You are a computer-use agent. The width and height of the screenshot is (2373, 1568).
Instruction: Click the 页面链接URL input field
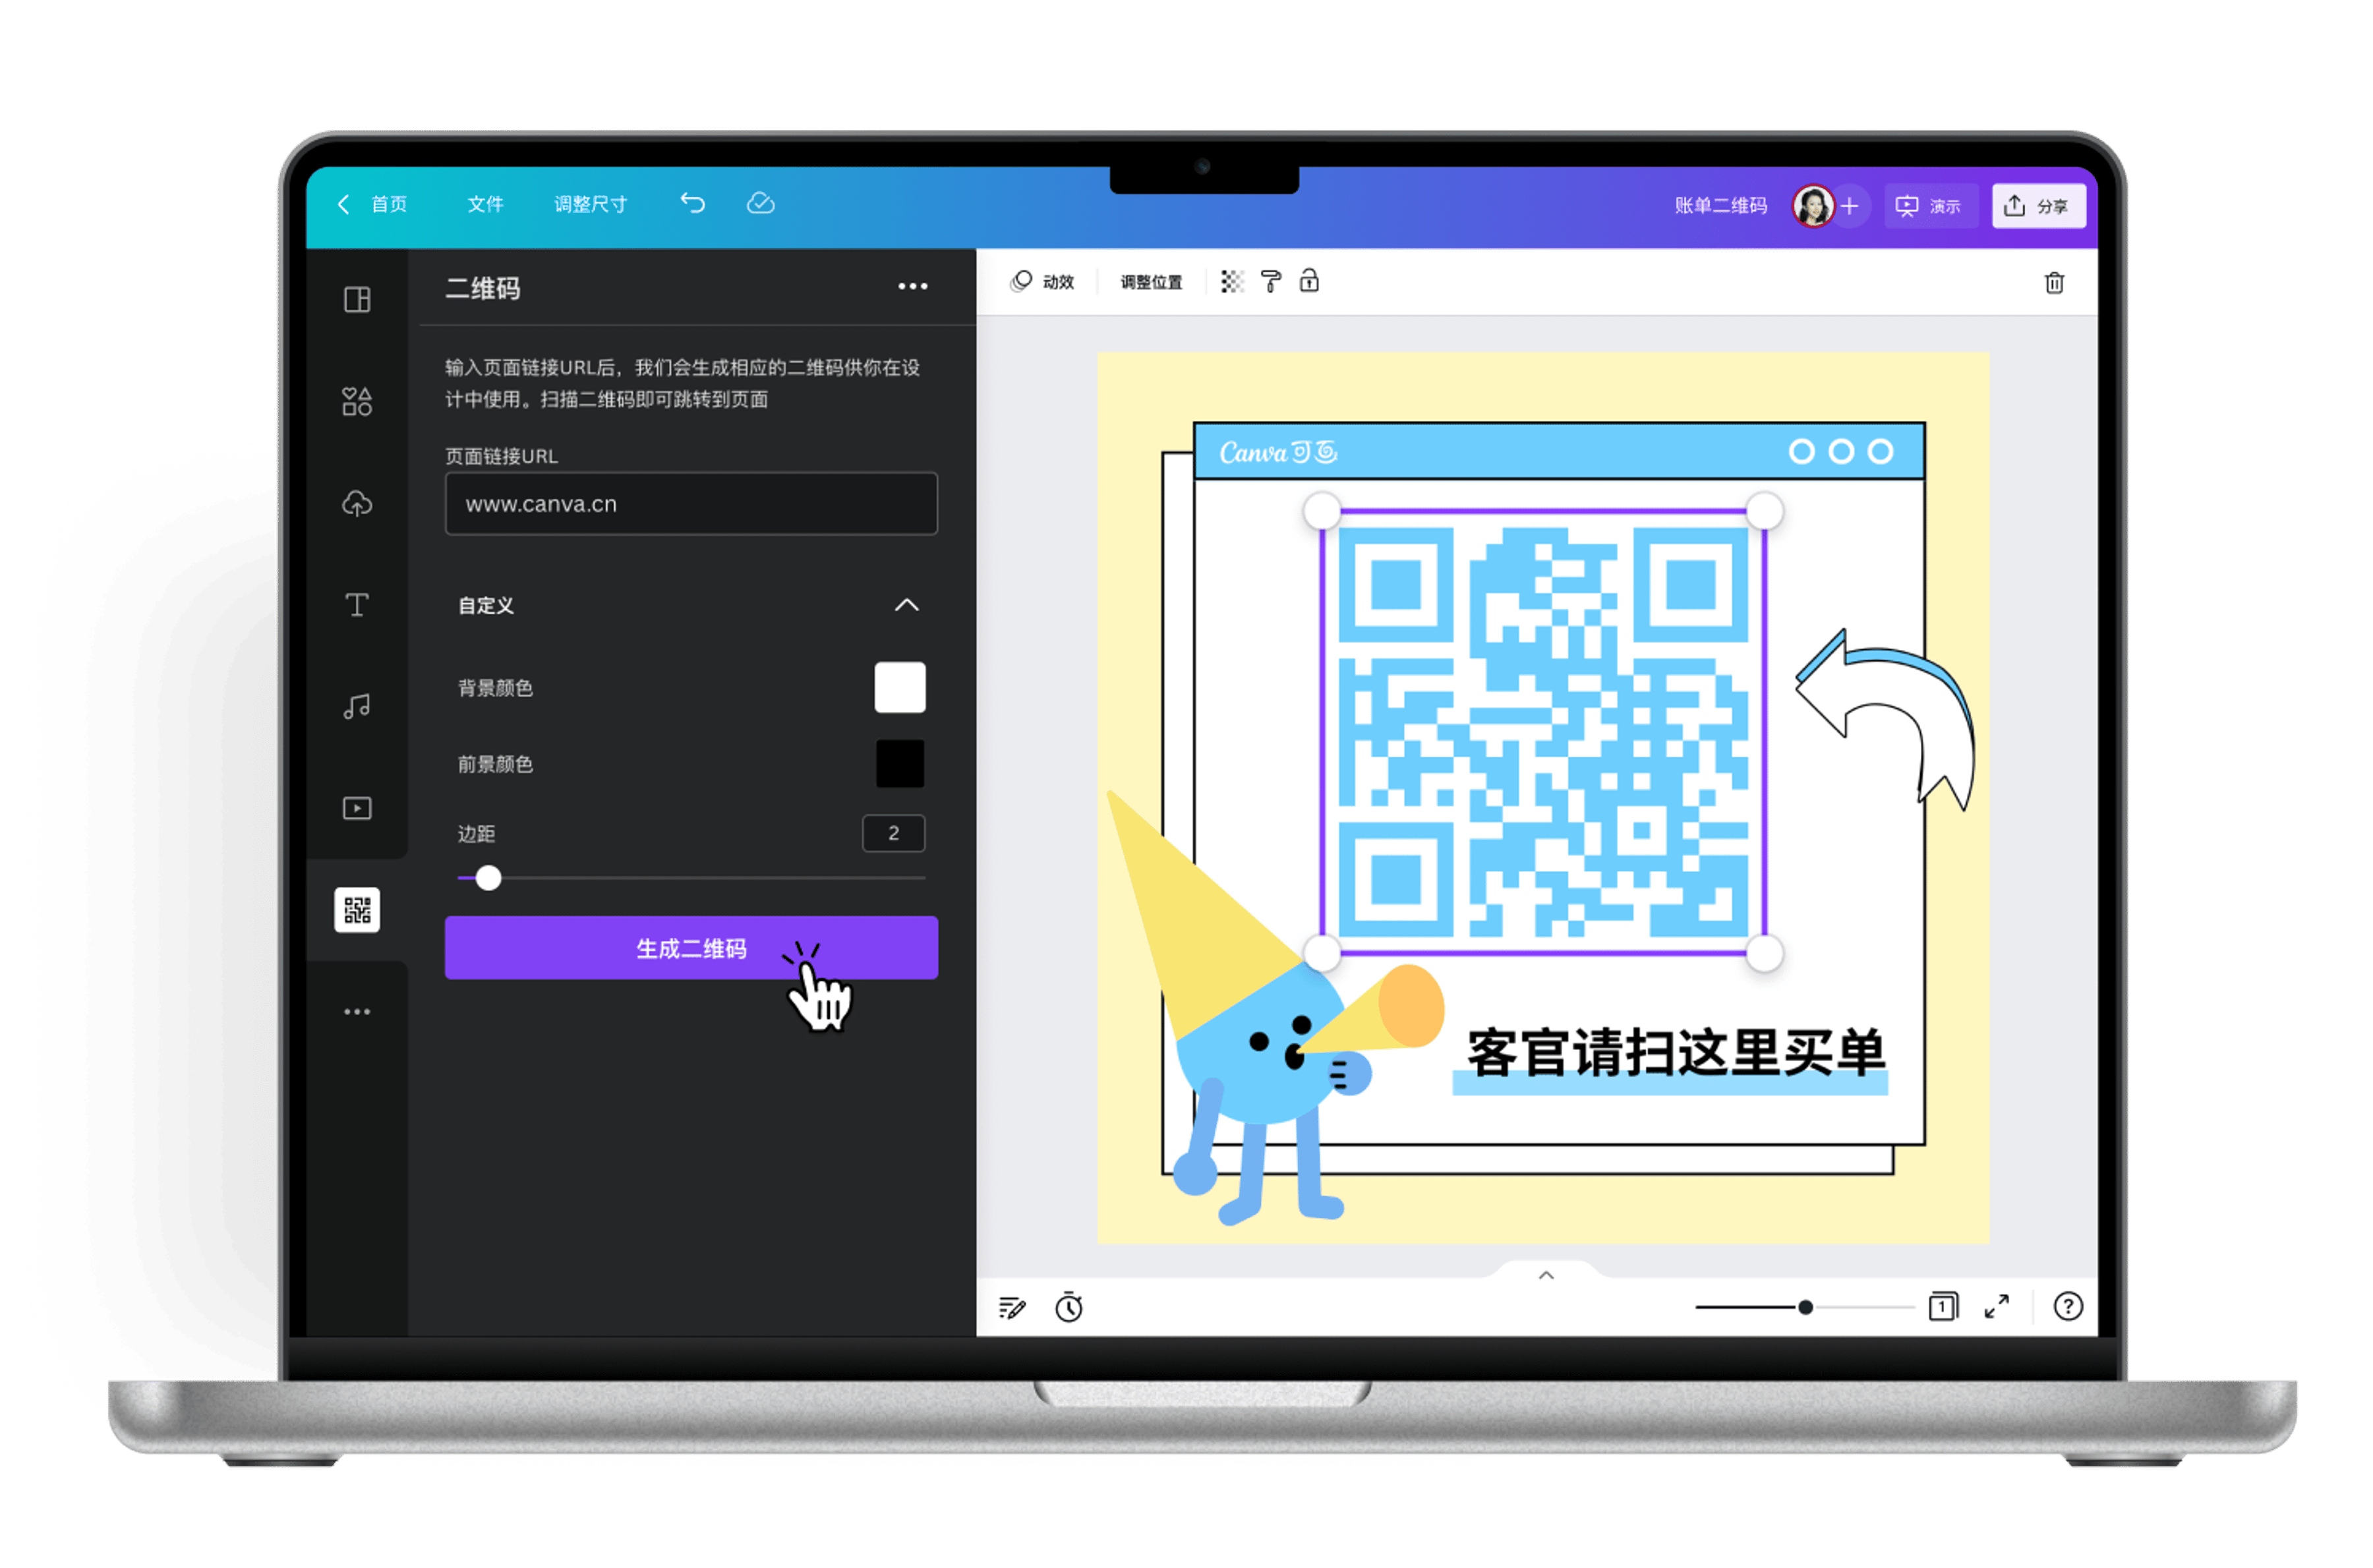point(691,504)
